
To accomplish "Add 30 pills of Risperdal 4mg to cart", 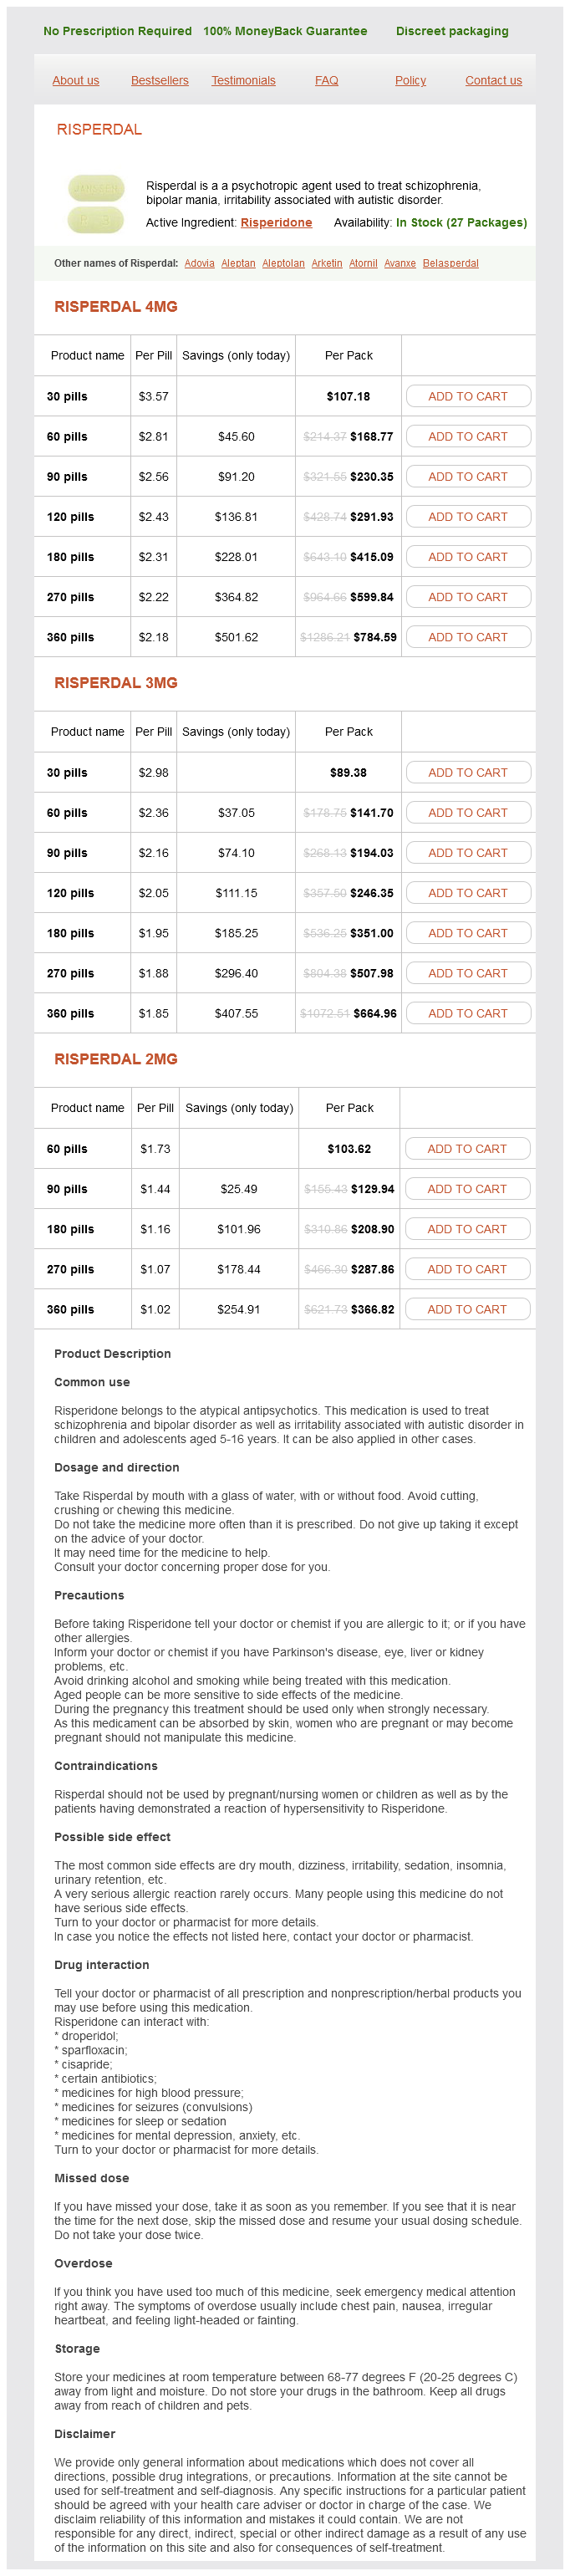I will point(467,396).
